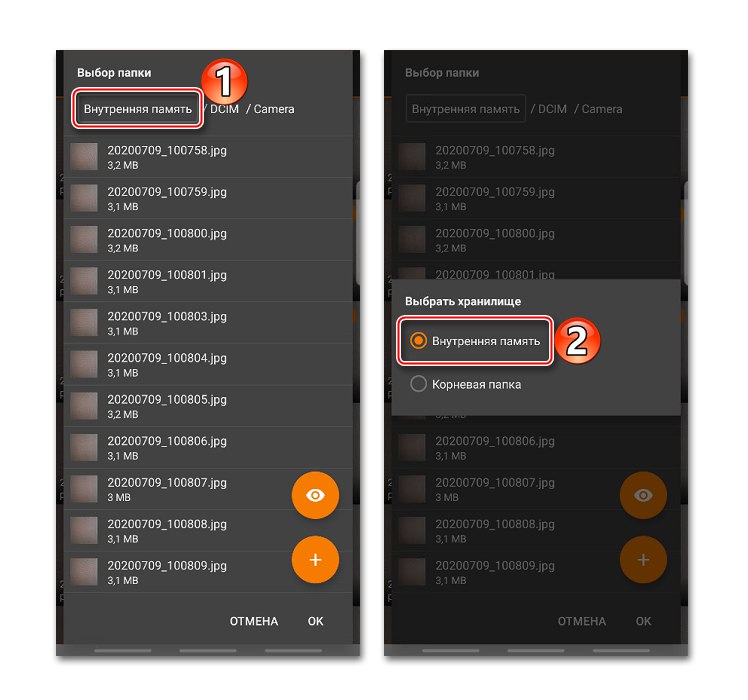The width and height of the screenshot is (748, 700).
Task: Open thumbnail of 20200709_100758.jpg in left list
Action: [x=84, y=157]
